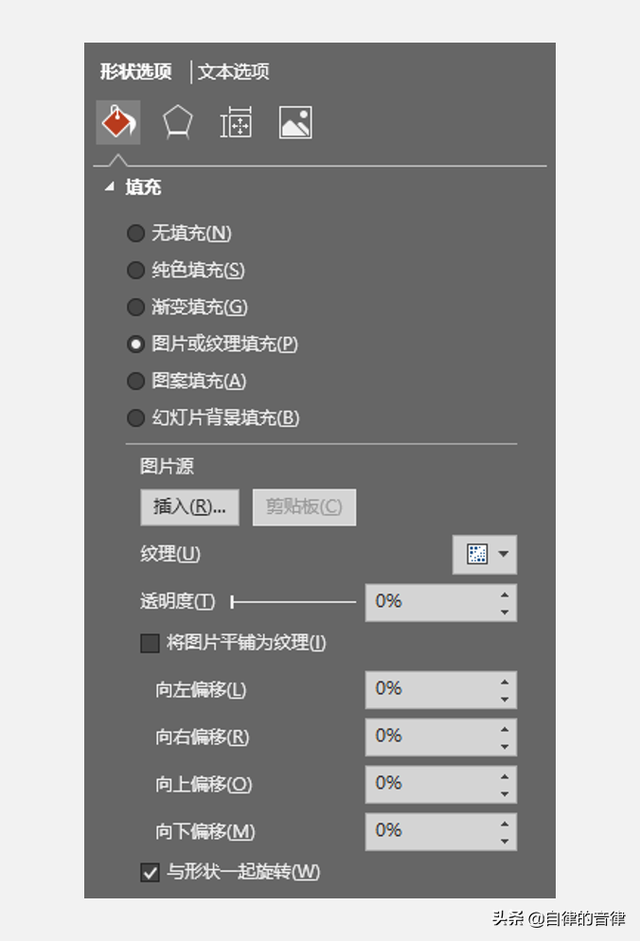Image resolution: width=640 pixels, height=941 pixels.
Task: Open the 纹理 texture picker icon
Action: [478, 555]
